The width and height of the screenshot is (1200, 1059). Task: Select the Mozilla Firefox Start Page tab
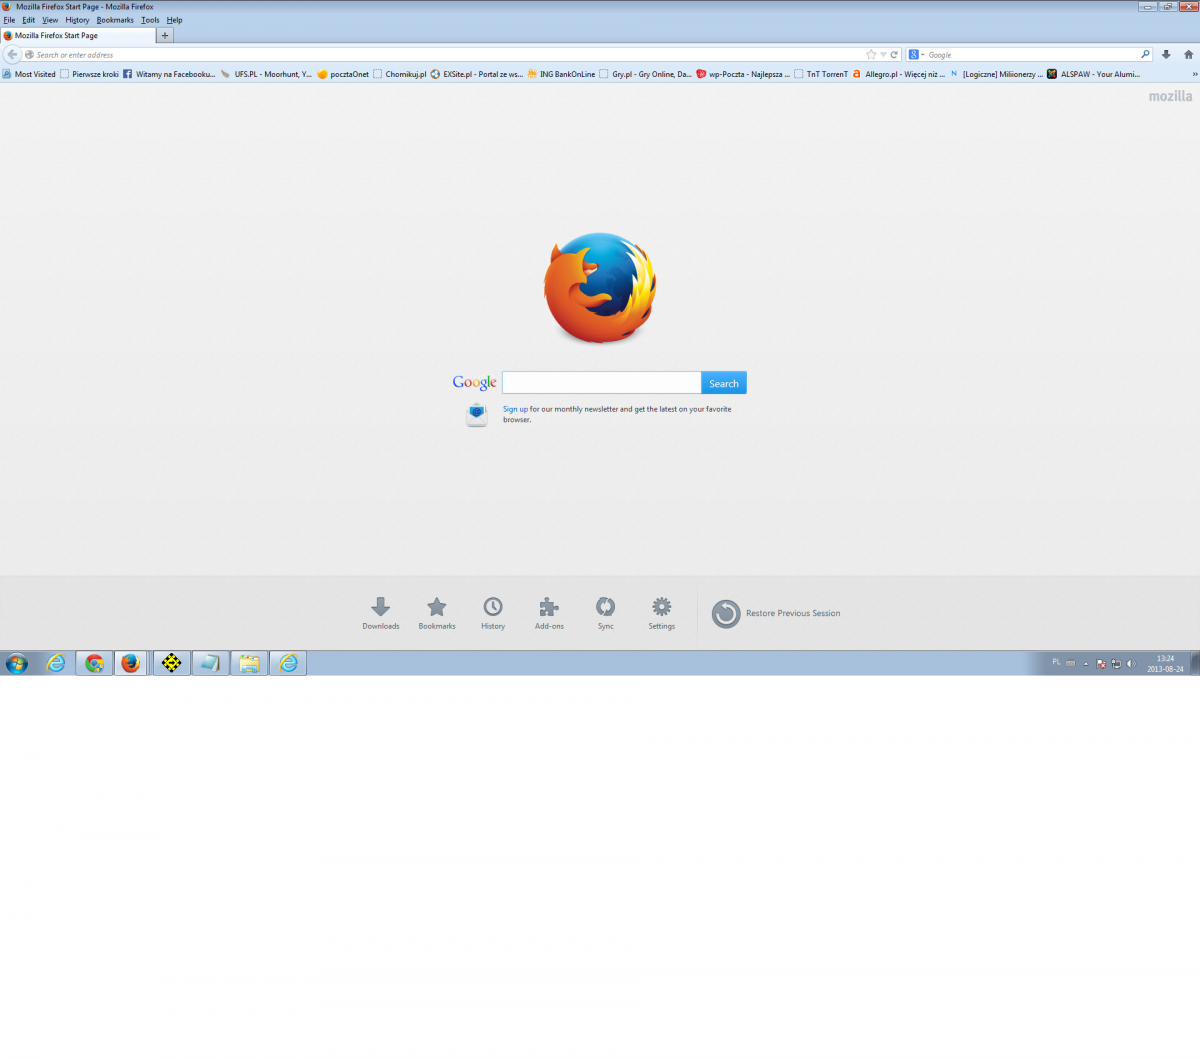coord(78,35)
